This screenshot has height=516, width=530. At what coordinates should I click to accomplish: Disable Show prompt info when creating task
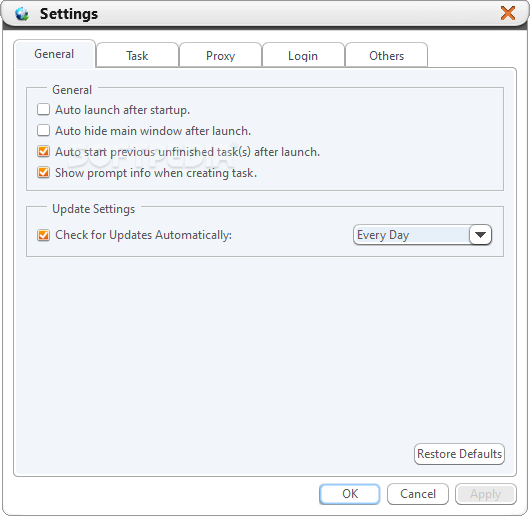[44, 172]
